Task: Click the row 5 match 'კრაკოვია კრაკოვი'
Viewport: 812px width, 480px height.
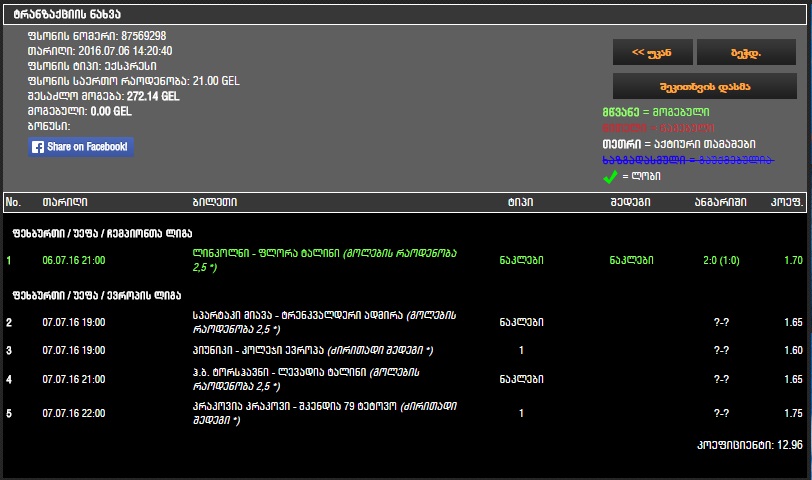Action: (241, 406)
